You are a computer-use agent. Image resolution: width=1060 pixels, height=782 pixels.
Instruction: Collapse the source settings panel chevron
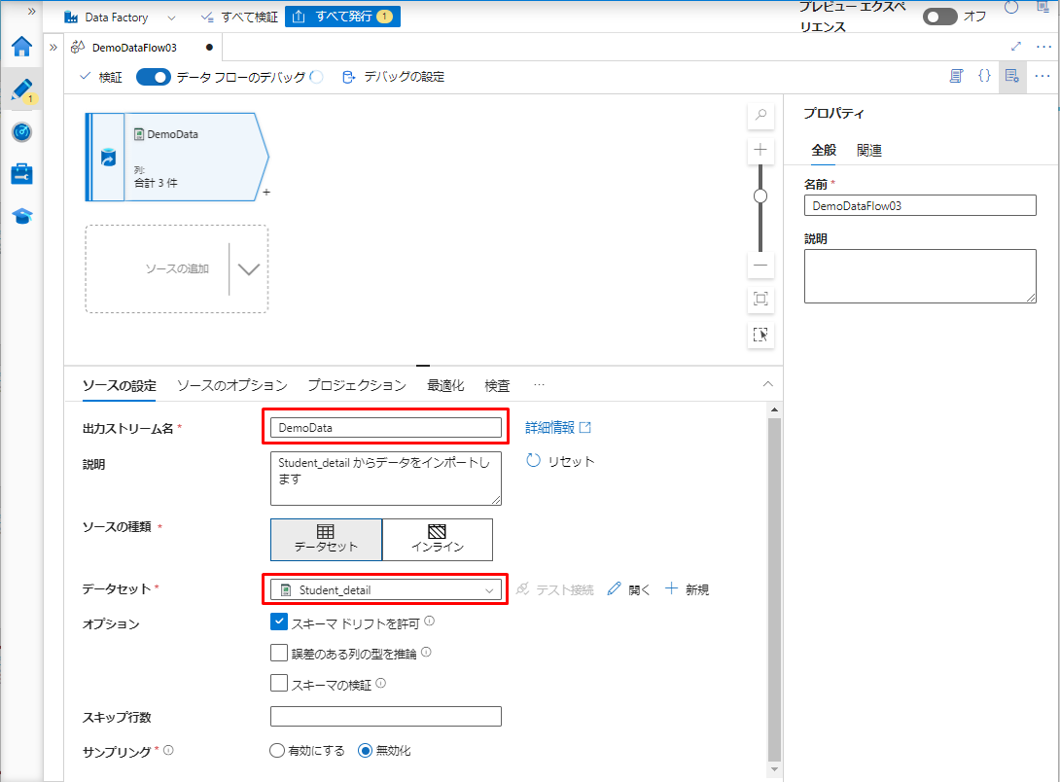[x=767, y=385]
